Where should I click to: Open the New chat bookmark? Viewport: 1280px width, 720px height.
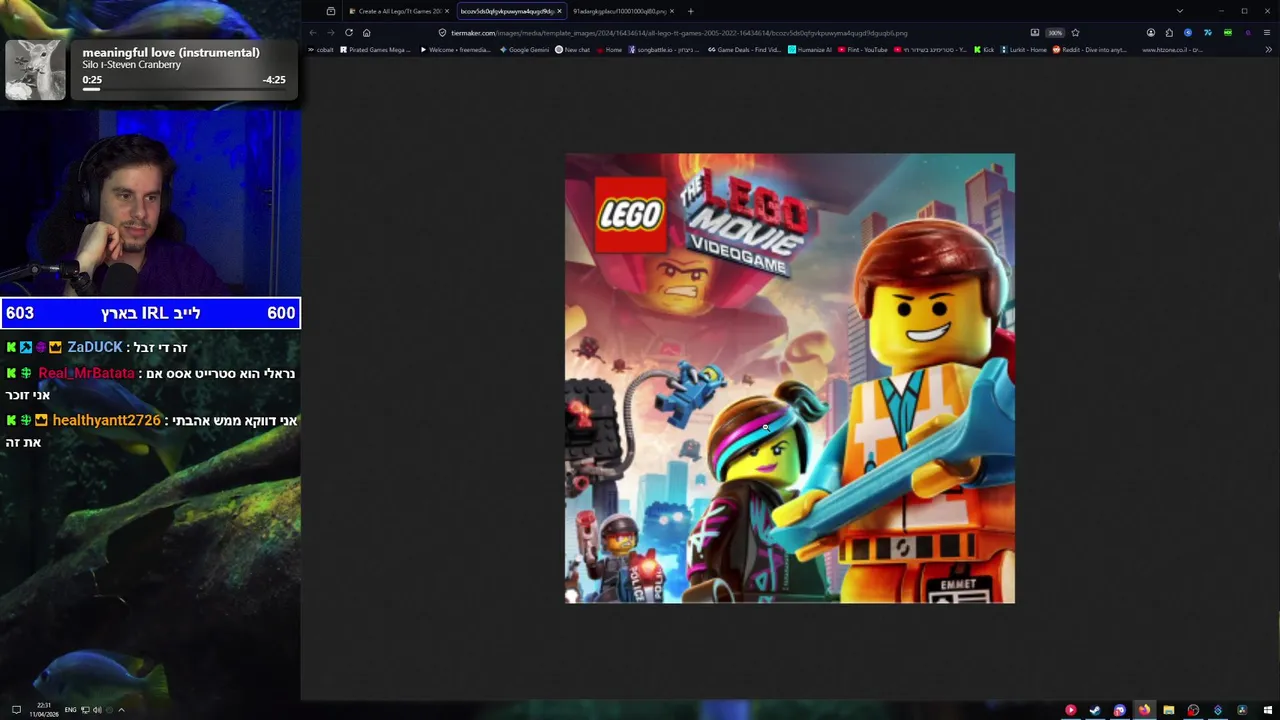[573, 49]
